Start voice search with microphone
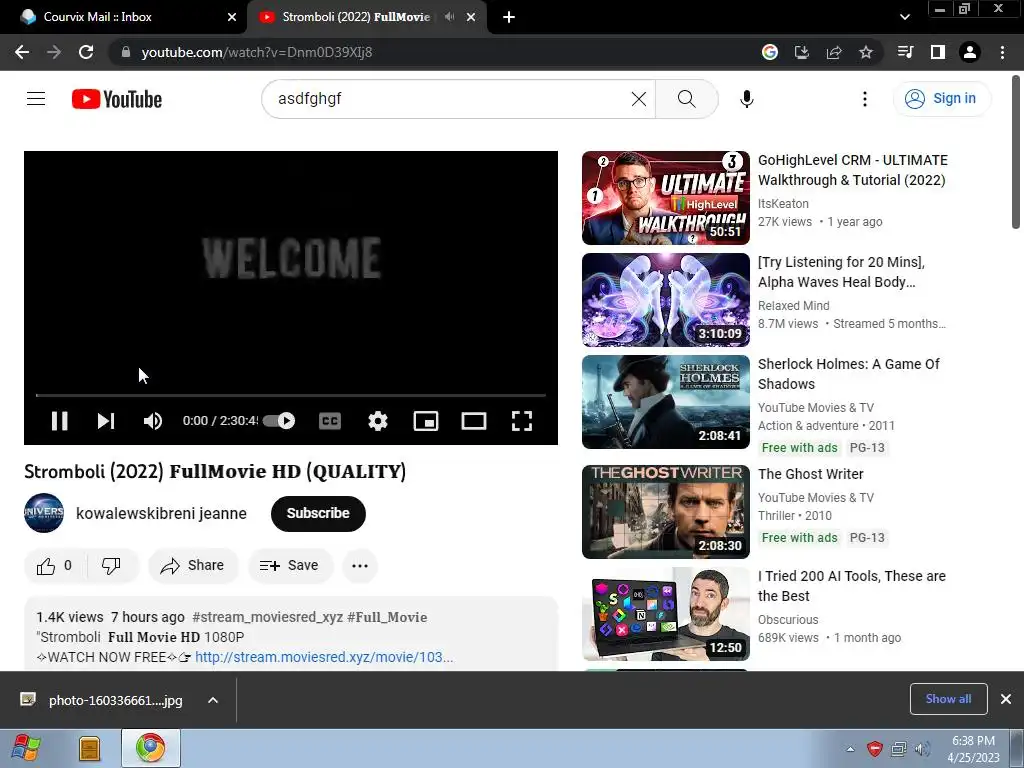The height and width of the screenshot is (768, 1024). (x=746, y=99)
